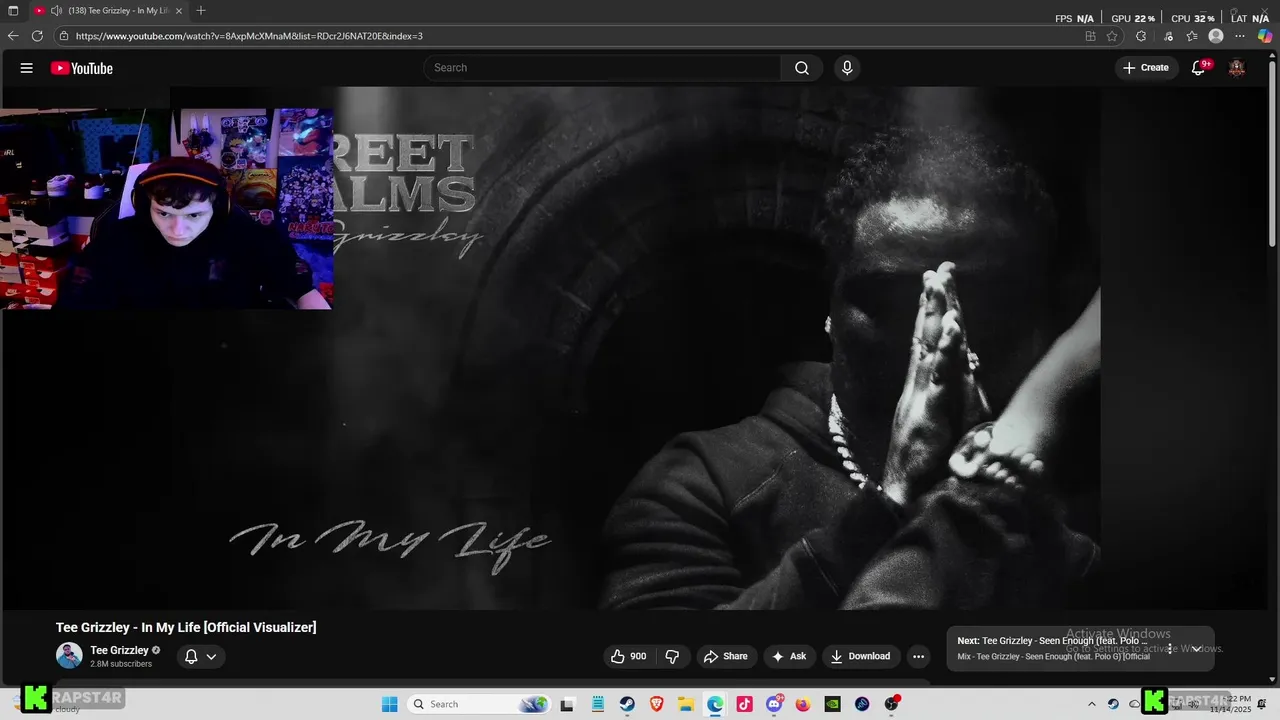The image size is (1280, 720).
Task: Download the video
Action: click(x=860, y=656)
